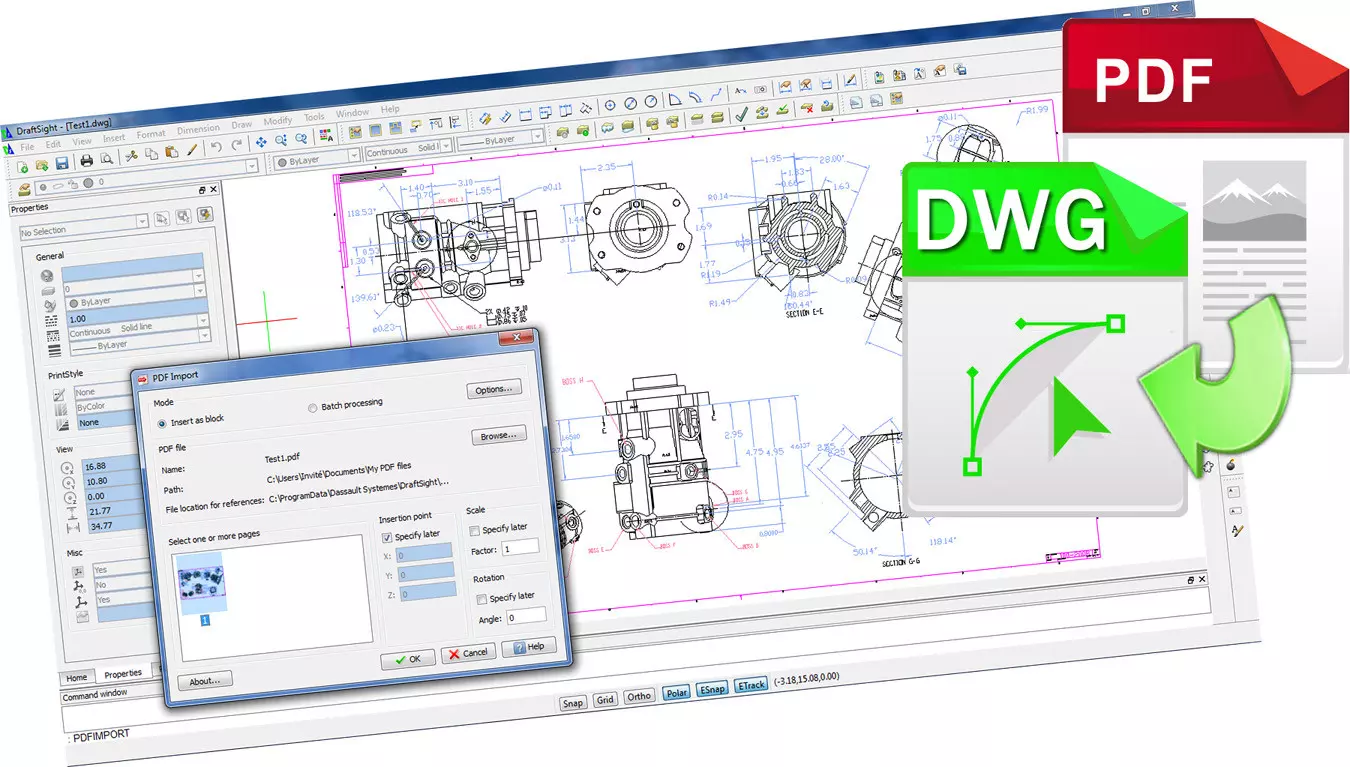Click Cancel in PDF Import dialog
Screen dimensions: 1350x767
point(468,652)
